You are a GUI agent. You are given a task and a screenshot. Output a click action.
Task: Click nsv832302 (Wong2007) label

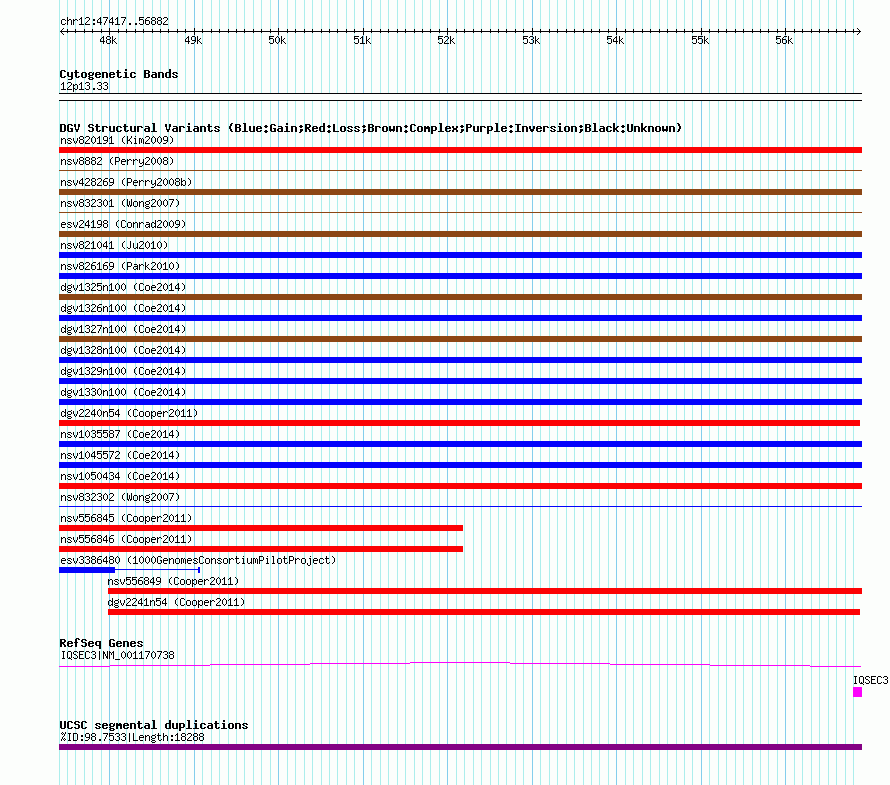pos(120,497)
